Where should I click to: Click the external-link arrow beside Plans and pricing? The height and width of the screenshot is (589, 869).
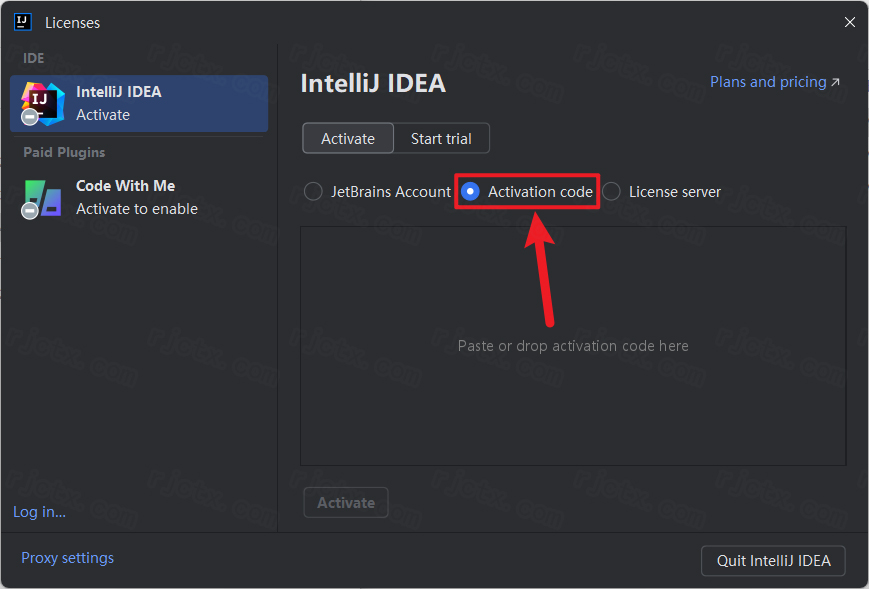tap(835, 82)
